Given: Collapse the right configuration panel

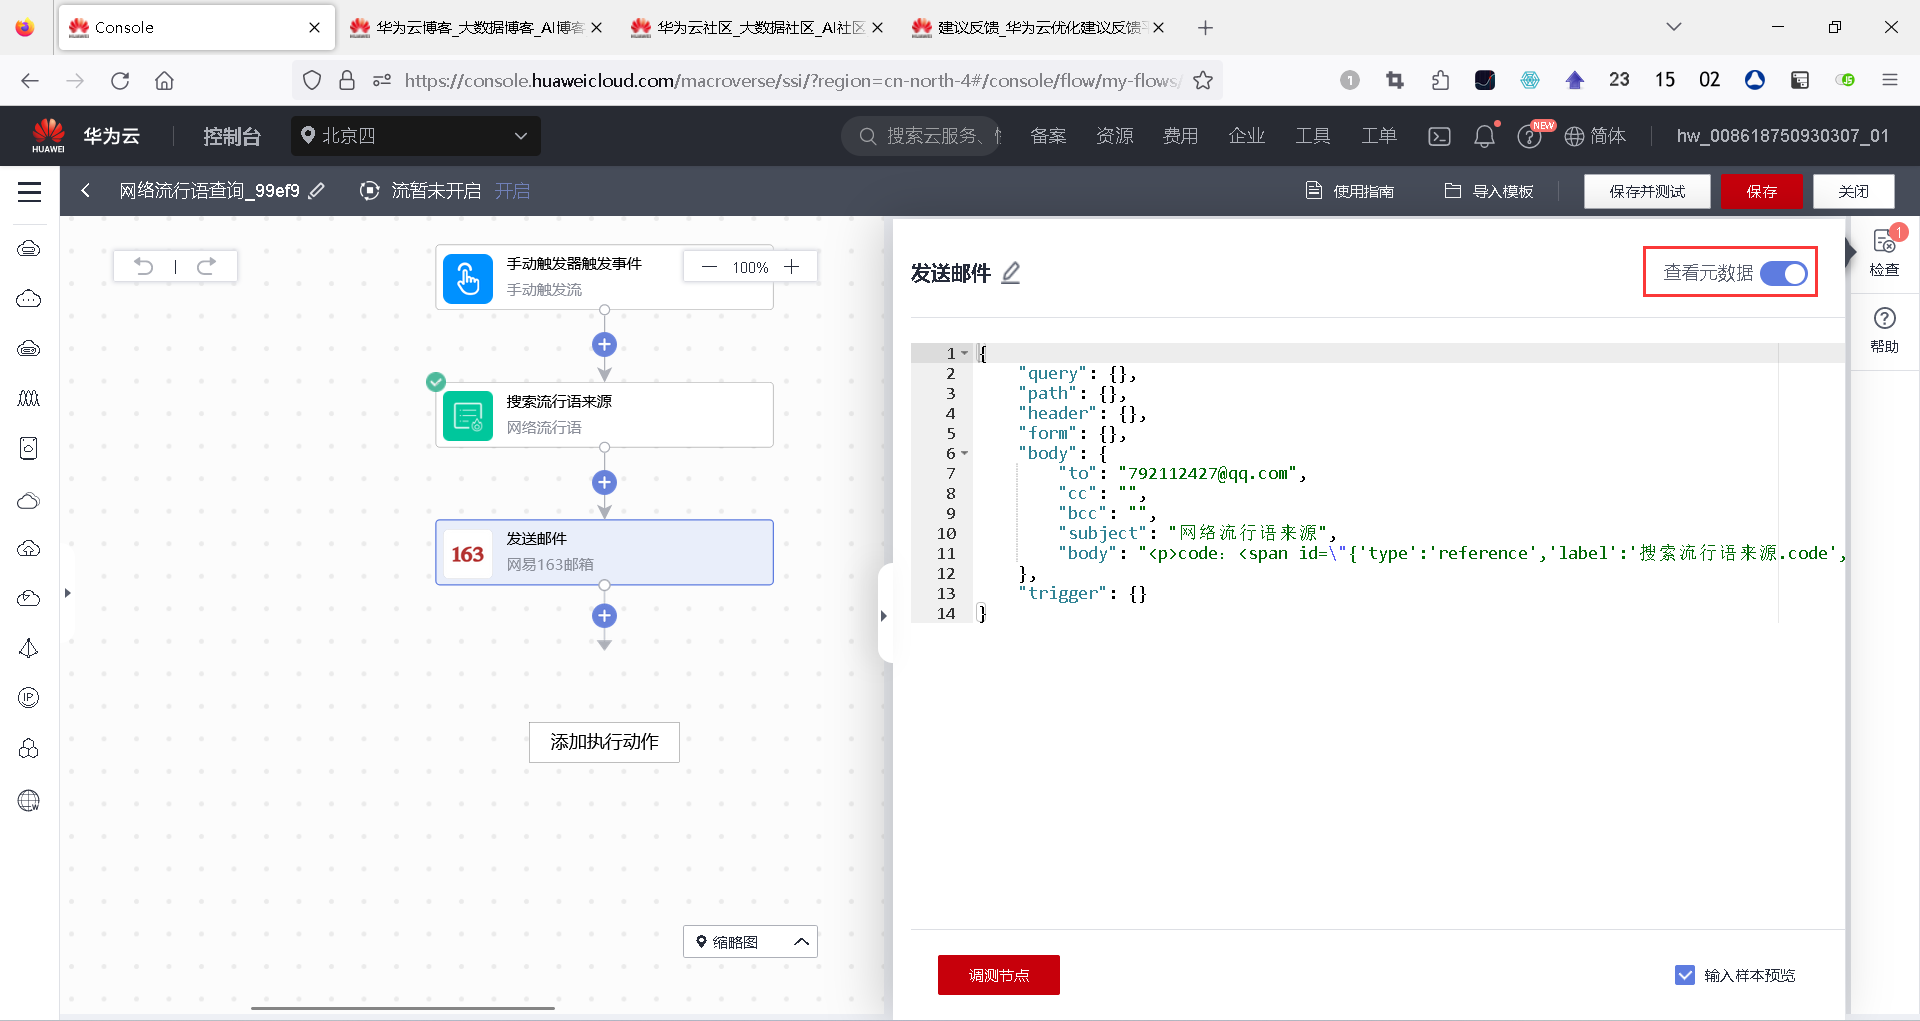Looking at the screenshot, I should [x=884, y=616].
